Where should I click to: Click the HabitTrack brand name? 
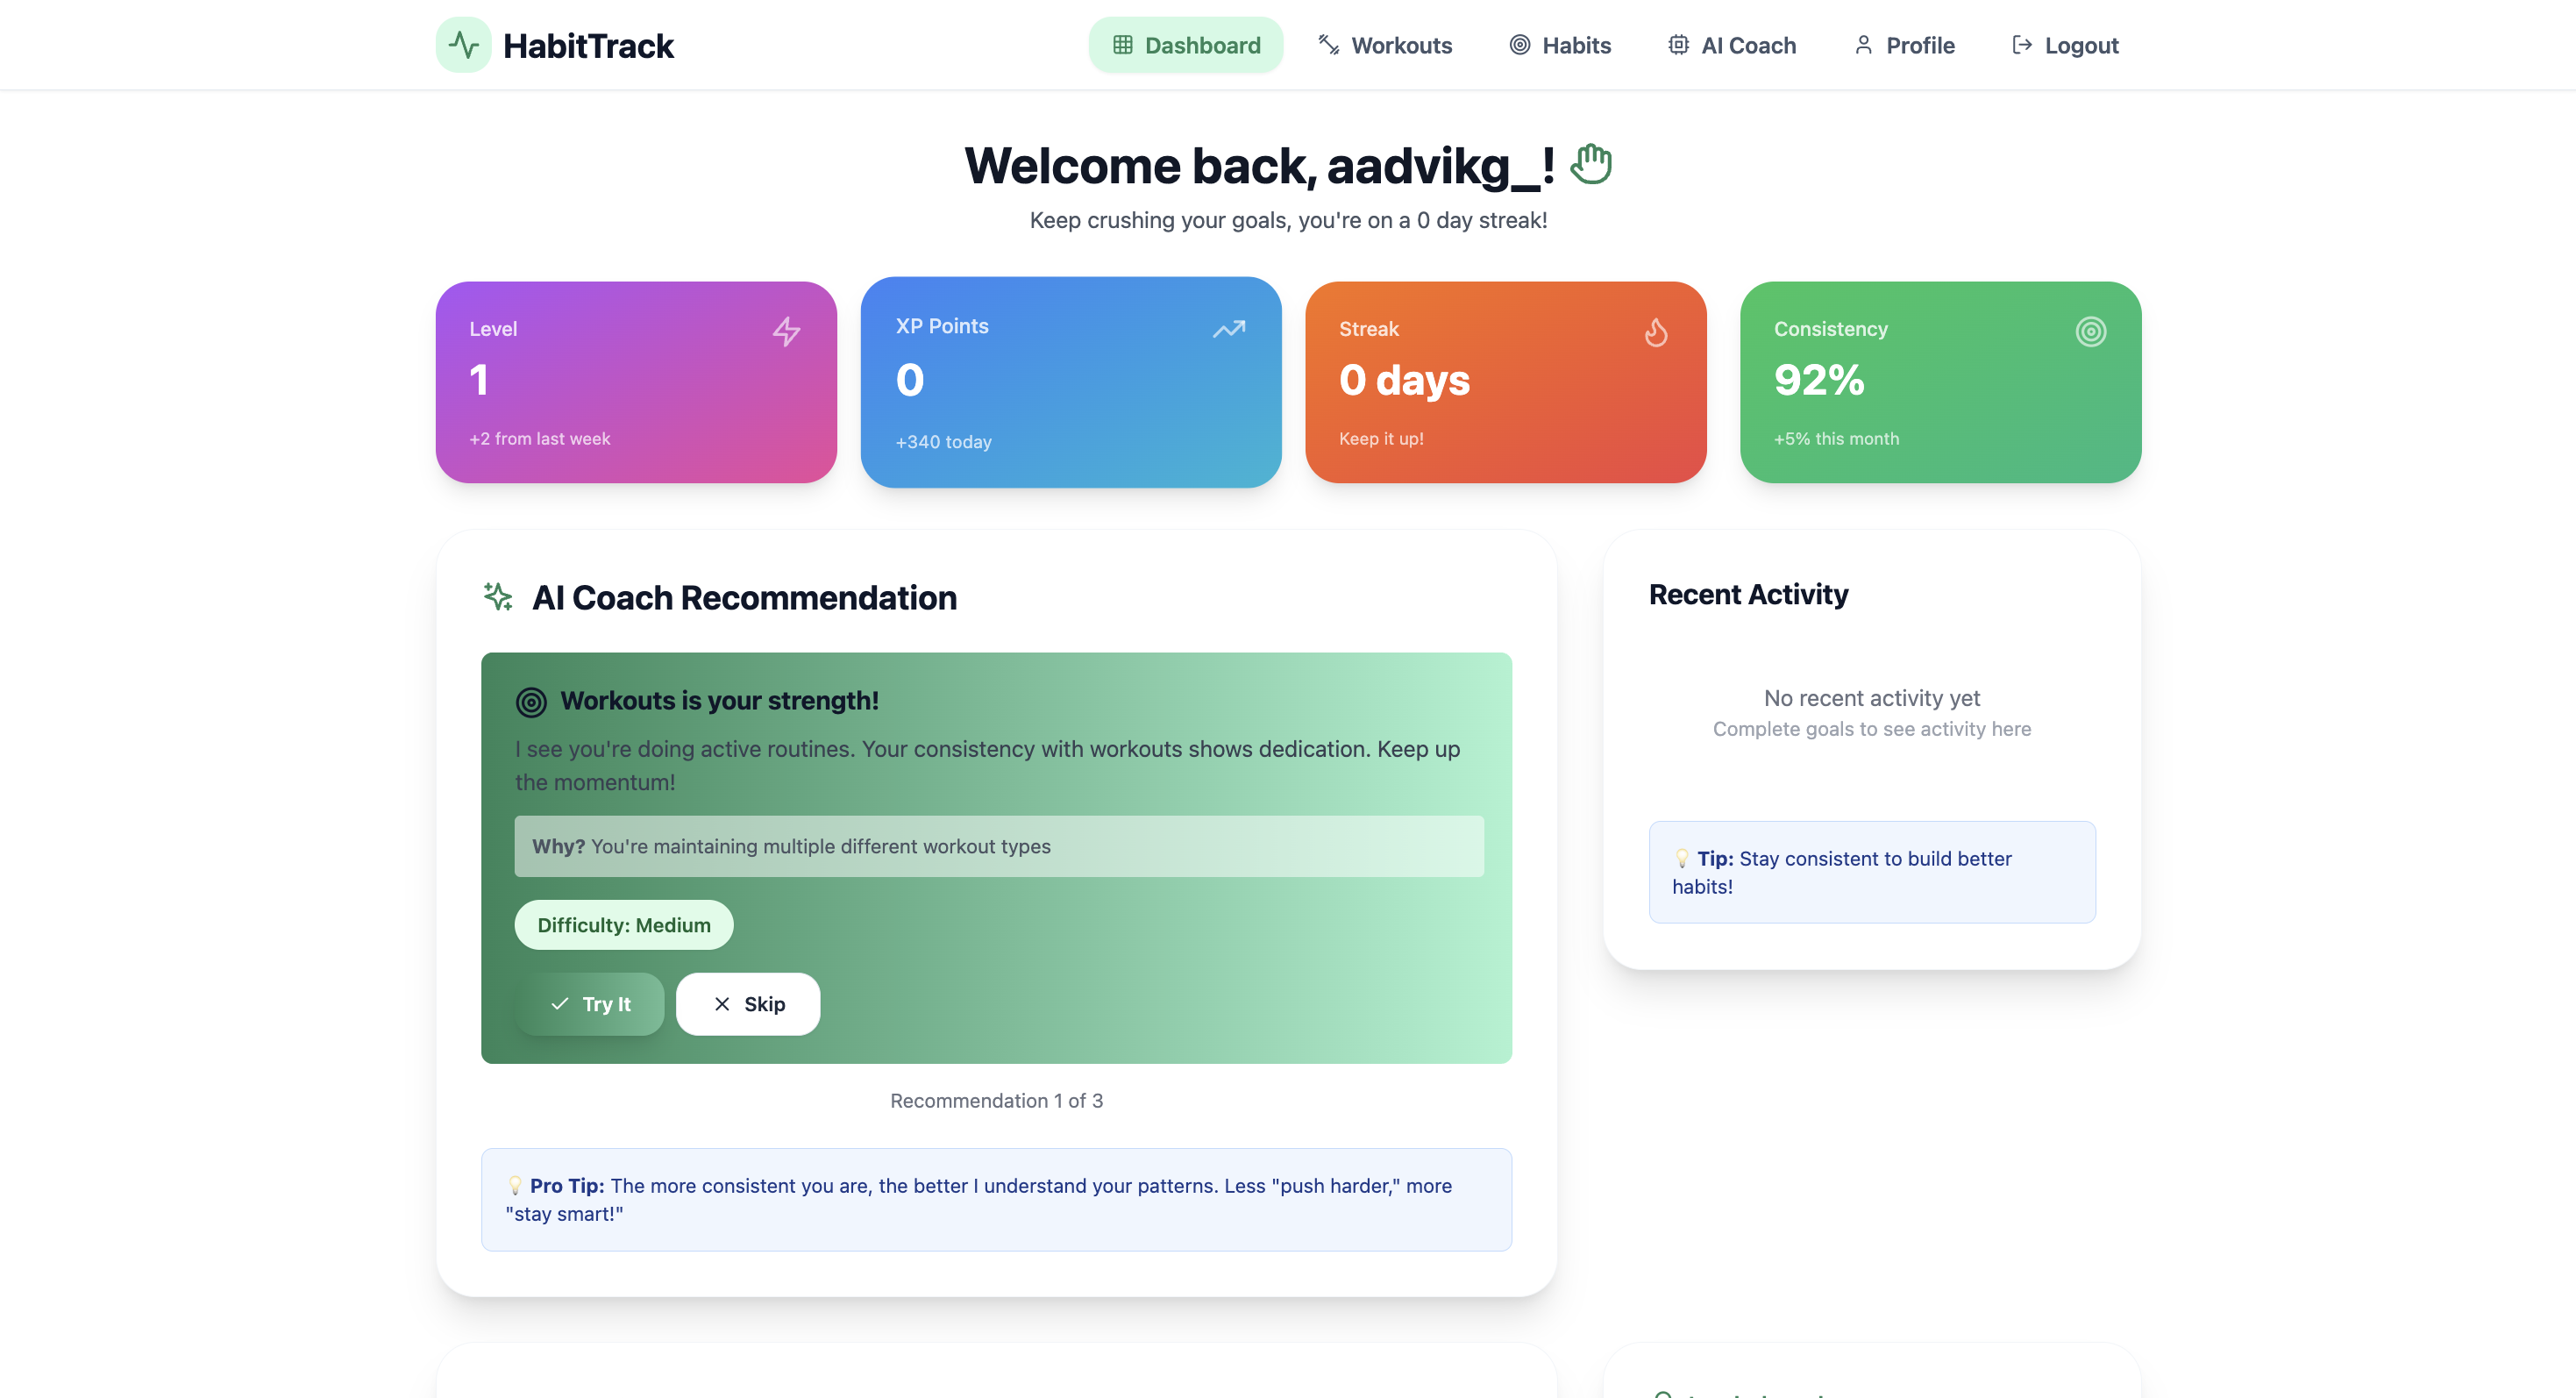tap(588, 46)
